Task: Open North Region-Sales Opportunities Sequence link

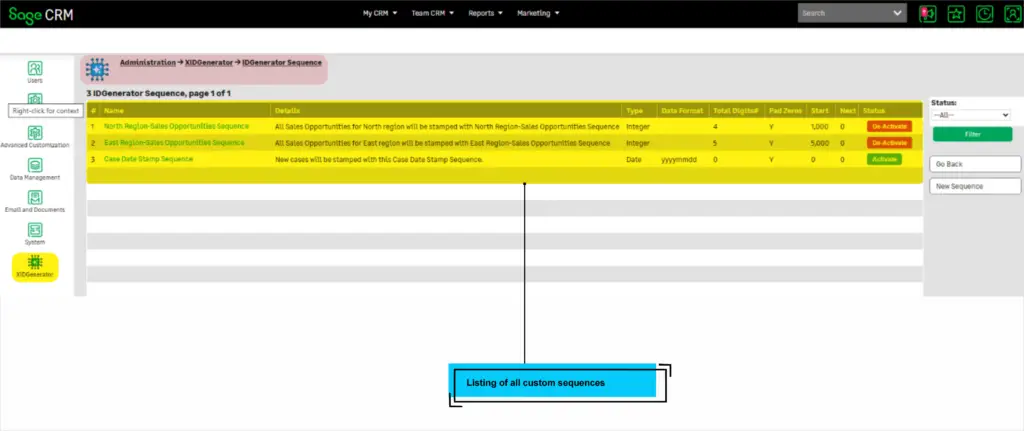Action: coord(176,127)
